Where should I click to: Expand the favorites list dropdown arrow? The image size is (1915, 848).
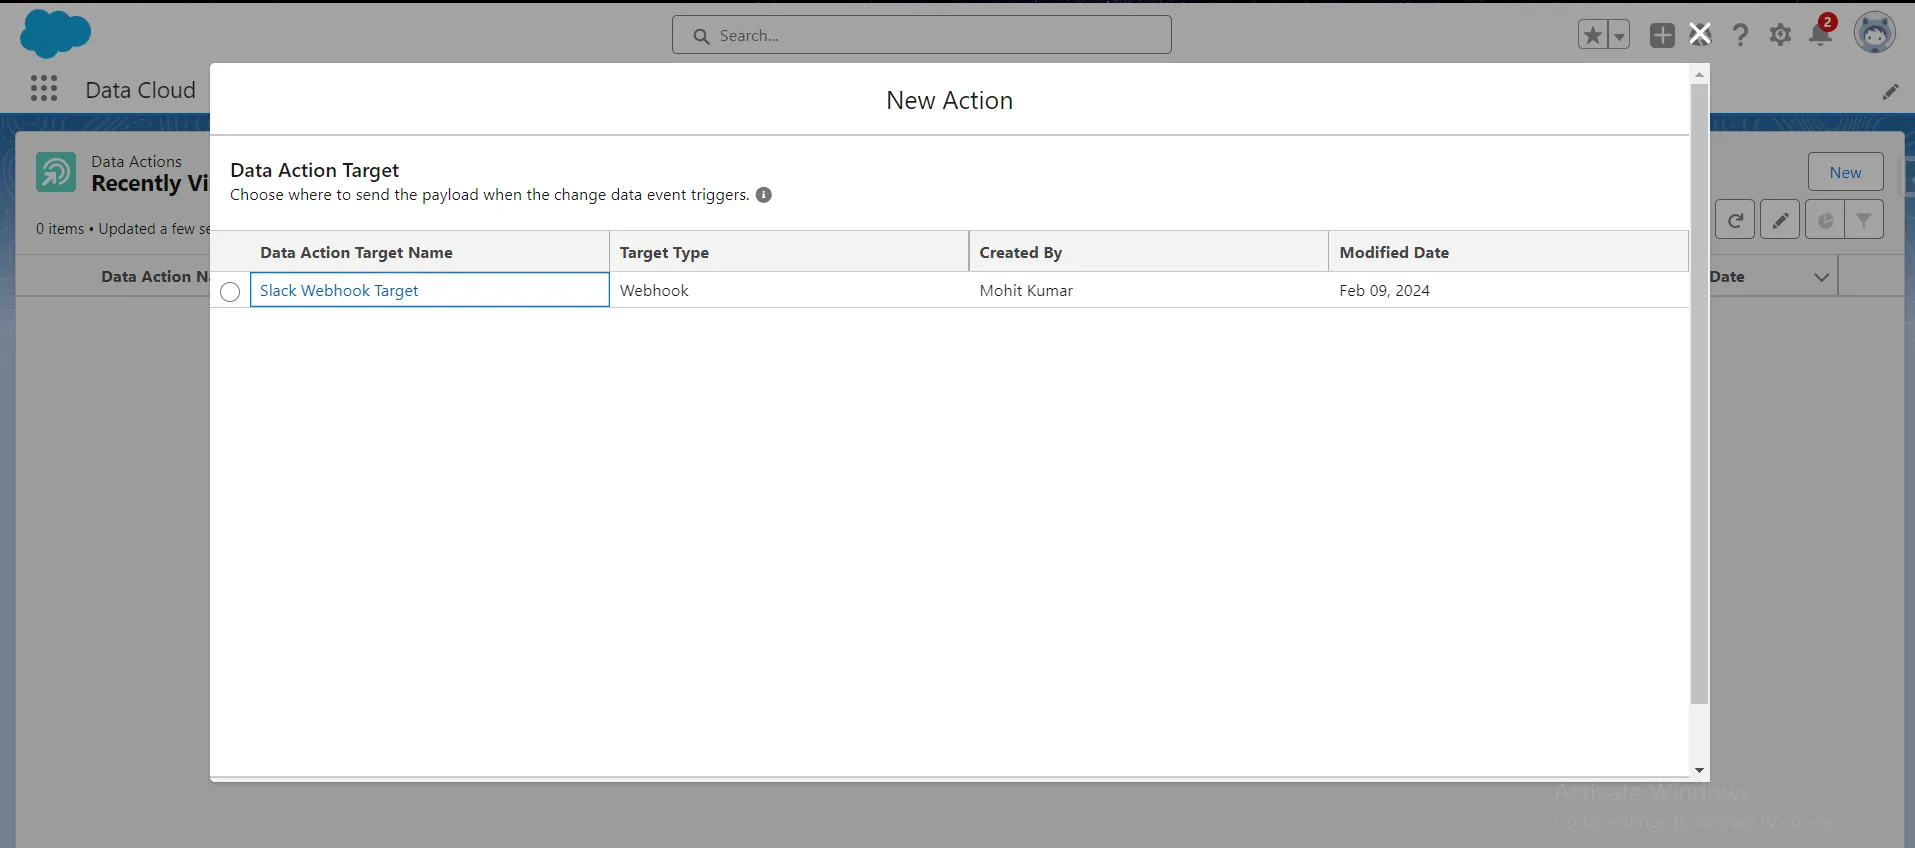[x=1619, y=35]
